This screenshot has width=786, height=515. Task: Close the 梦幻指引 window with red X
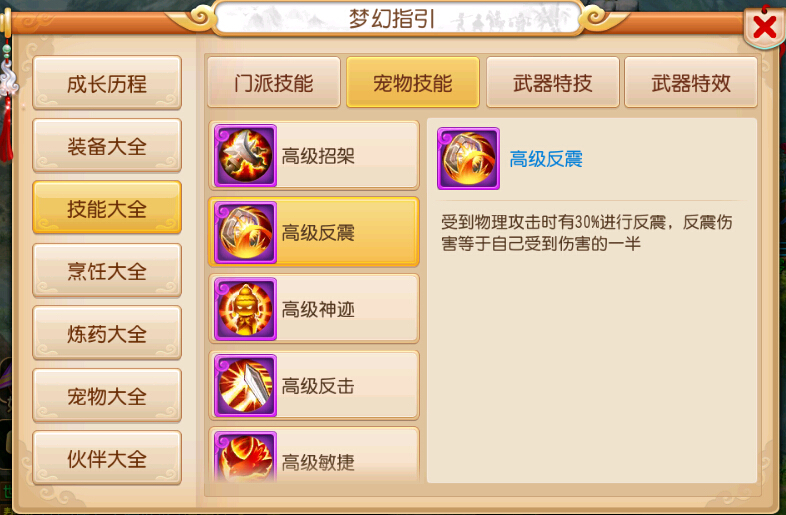click(764, 27)
